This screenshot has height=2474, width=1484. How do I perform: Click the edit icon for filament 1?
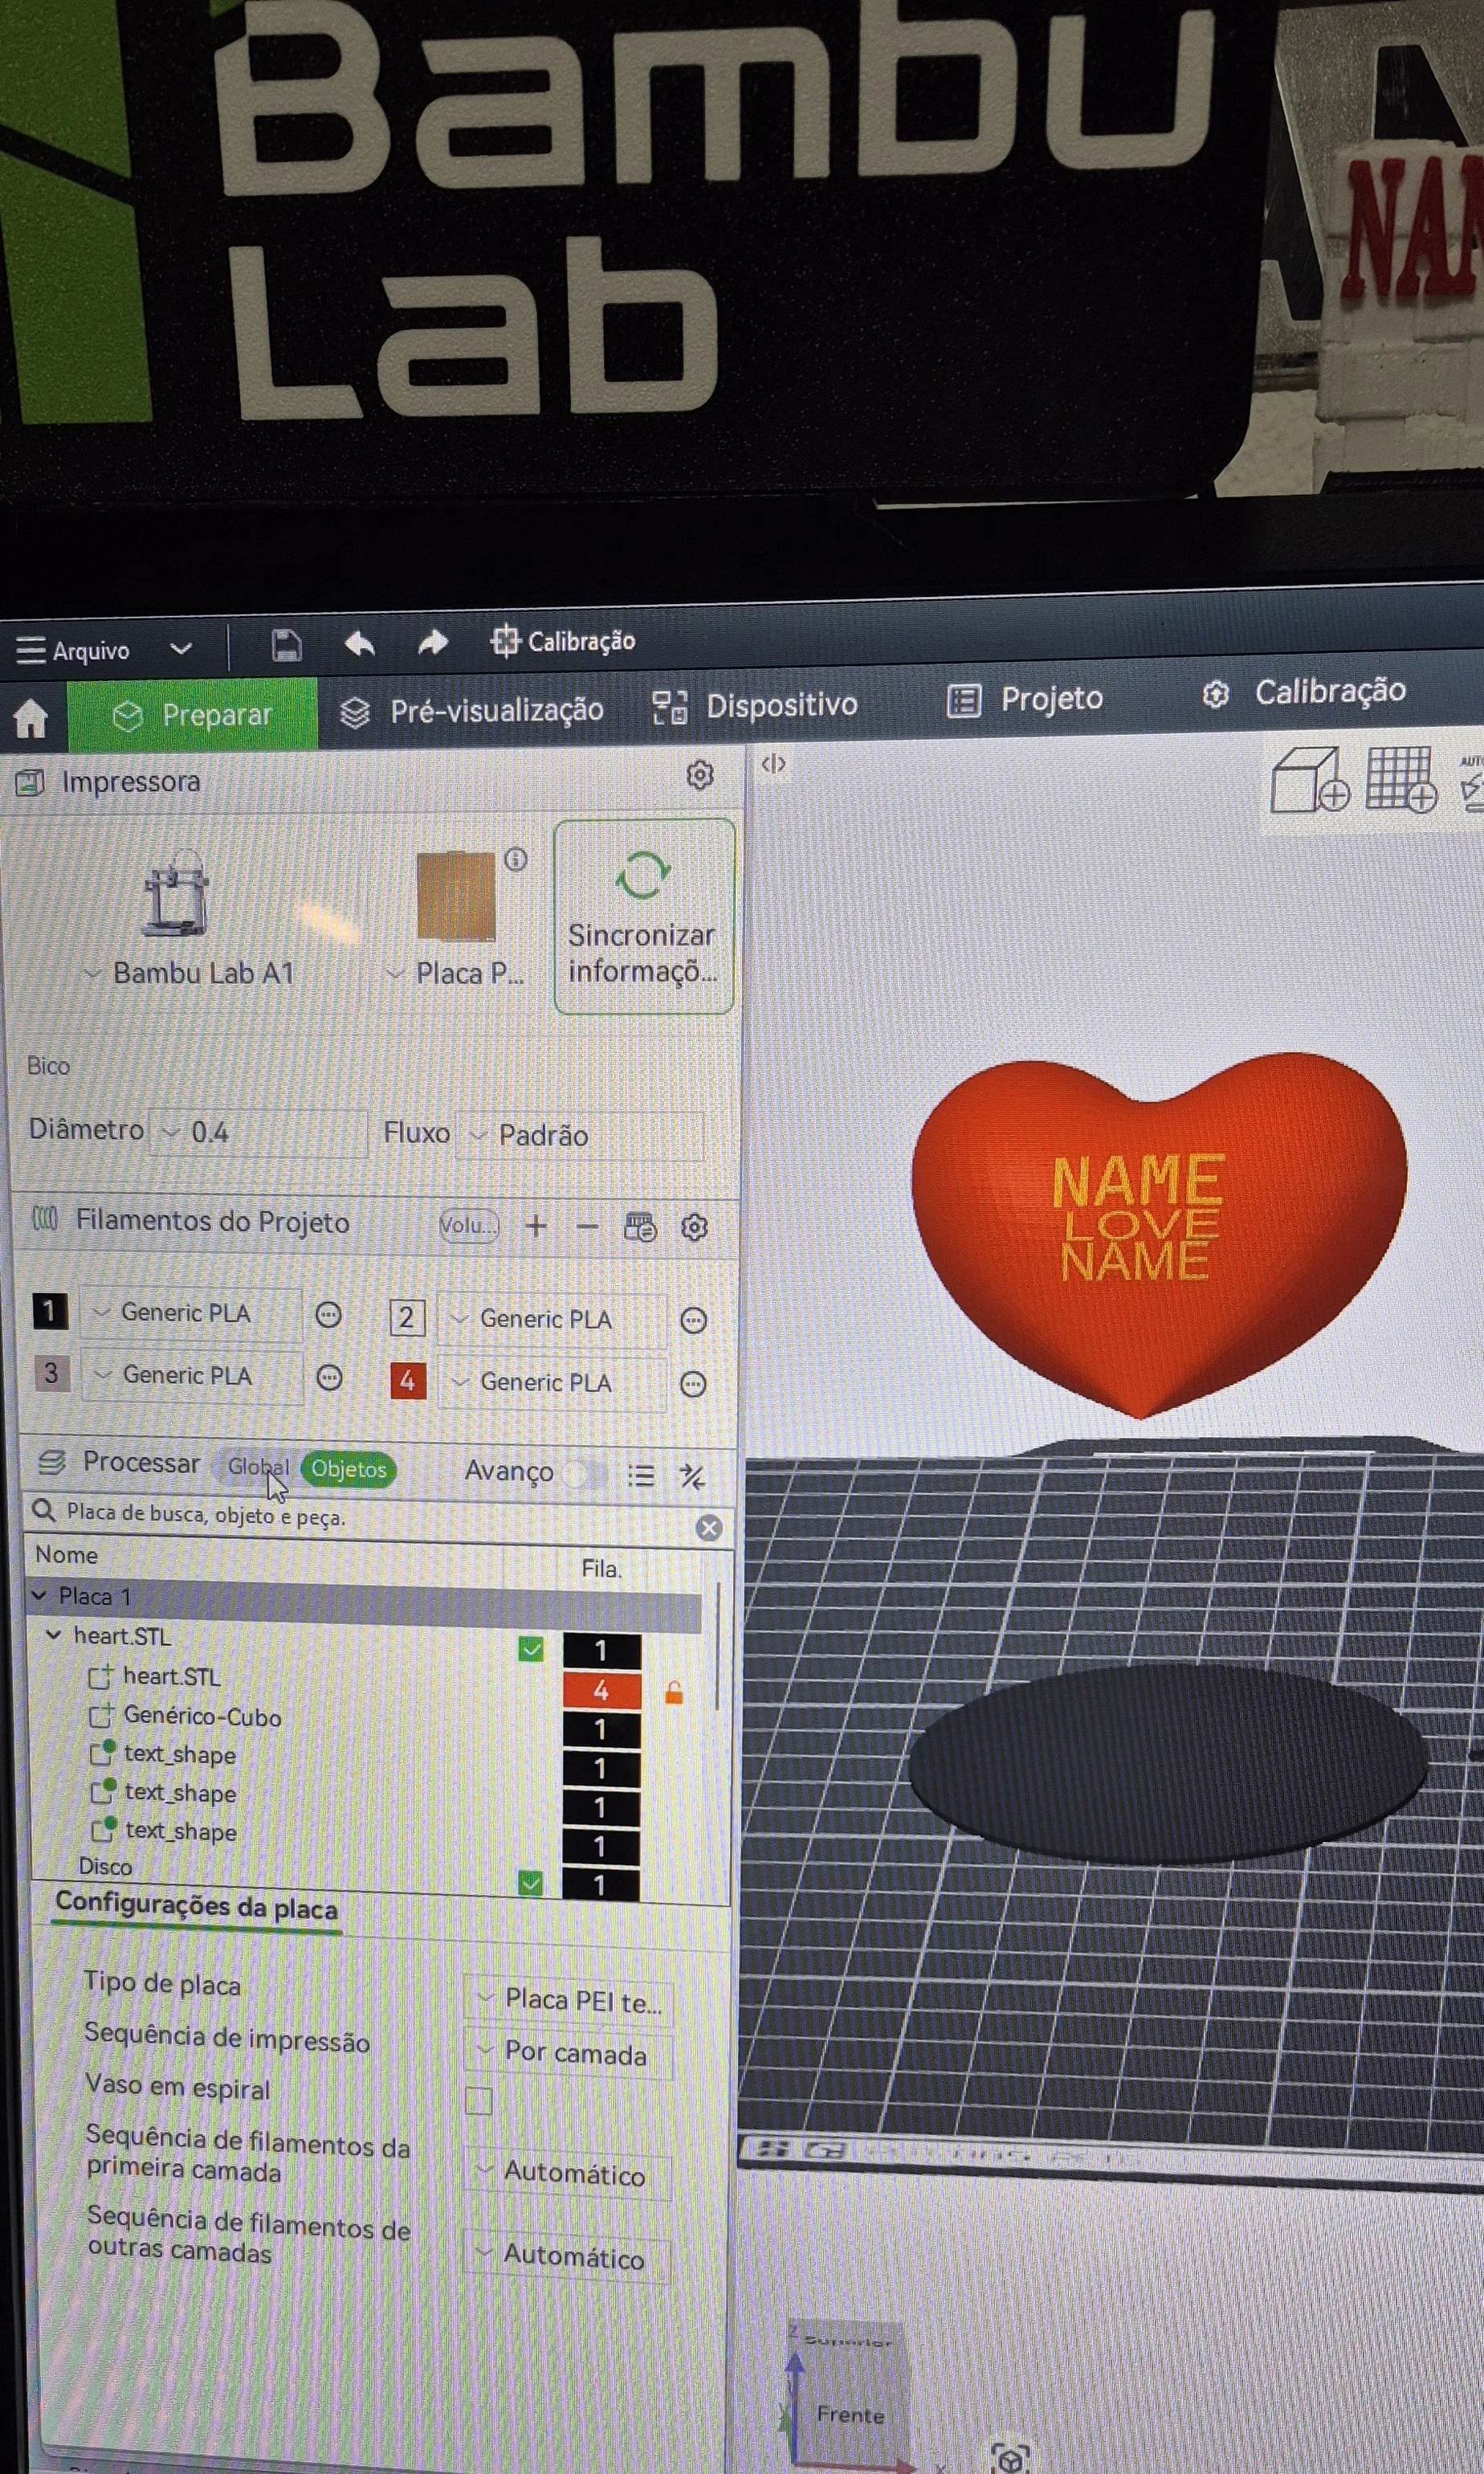328,1315
